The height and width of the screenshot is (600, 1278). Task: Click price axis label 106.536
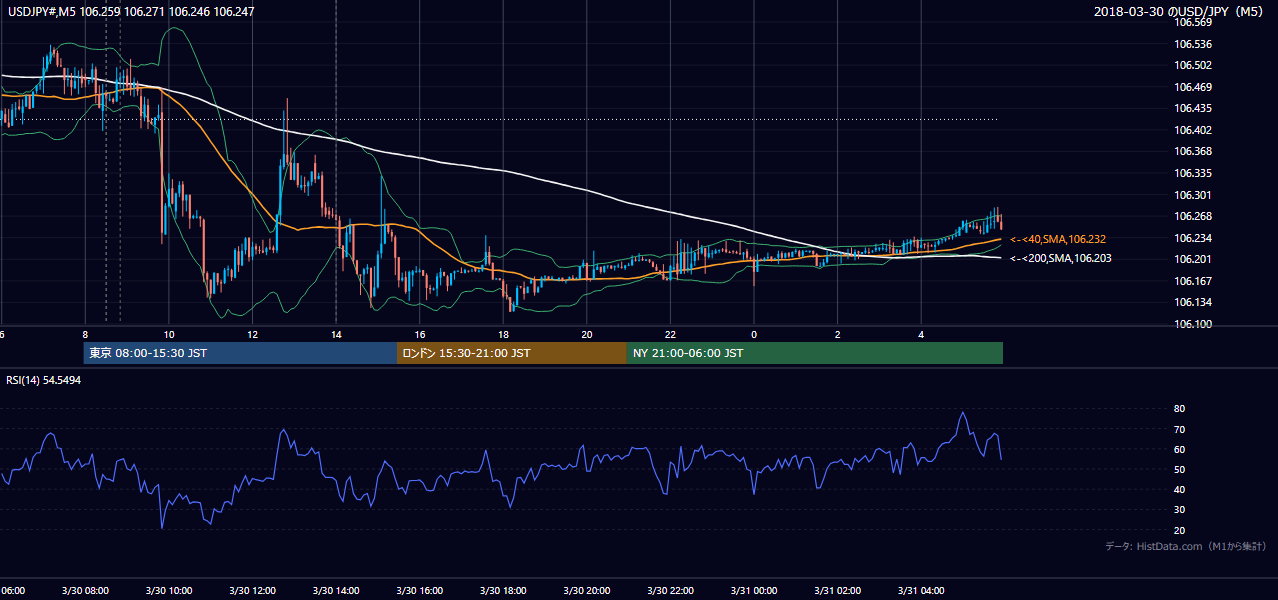(1194, 44)
